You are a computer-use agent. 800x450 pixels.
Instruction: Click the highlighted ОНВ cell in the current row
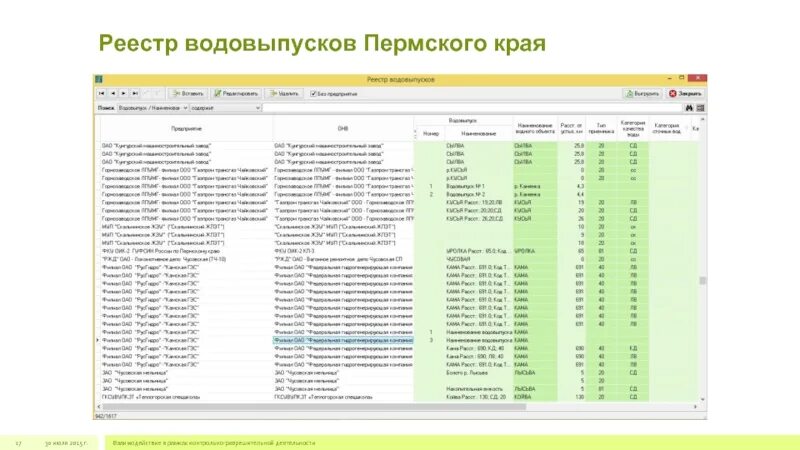point(343,340)
